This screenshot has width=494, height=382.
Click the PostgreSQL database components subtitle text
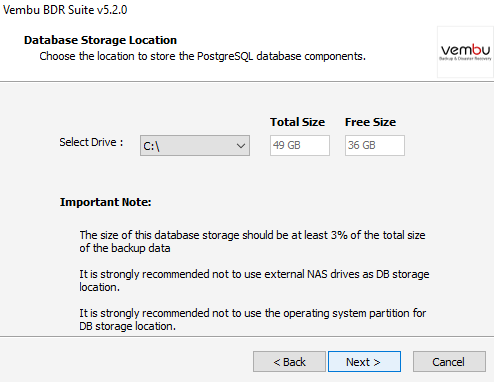click(202, 56)
